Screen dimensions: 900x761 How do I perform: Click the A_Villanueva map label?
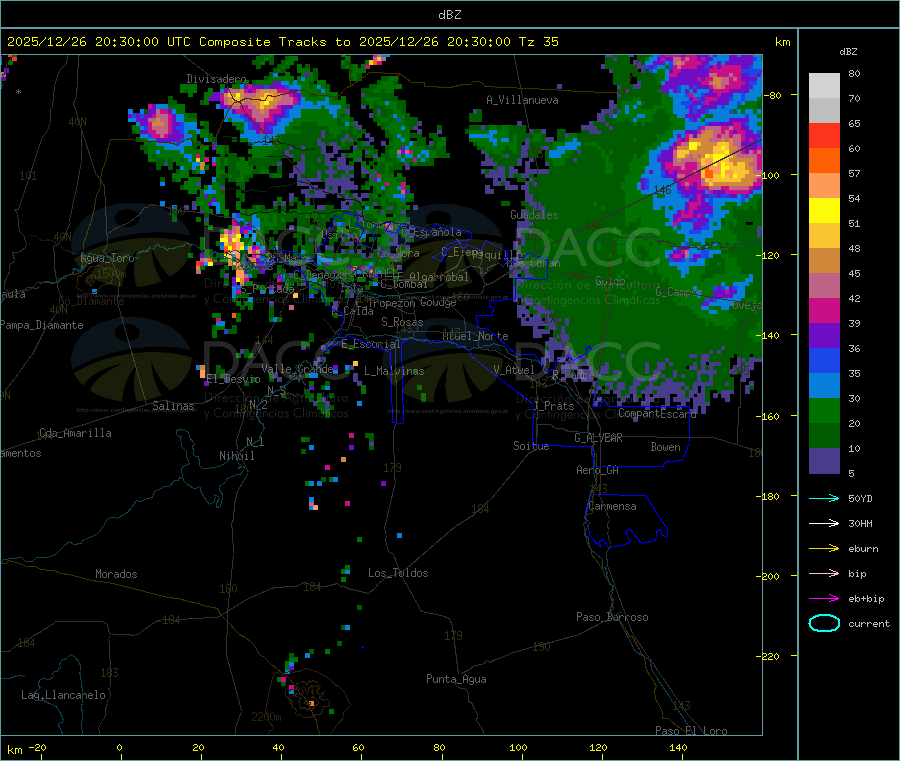522,100
